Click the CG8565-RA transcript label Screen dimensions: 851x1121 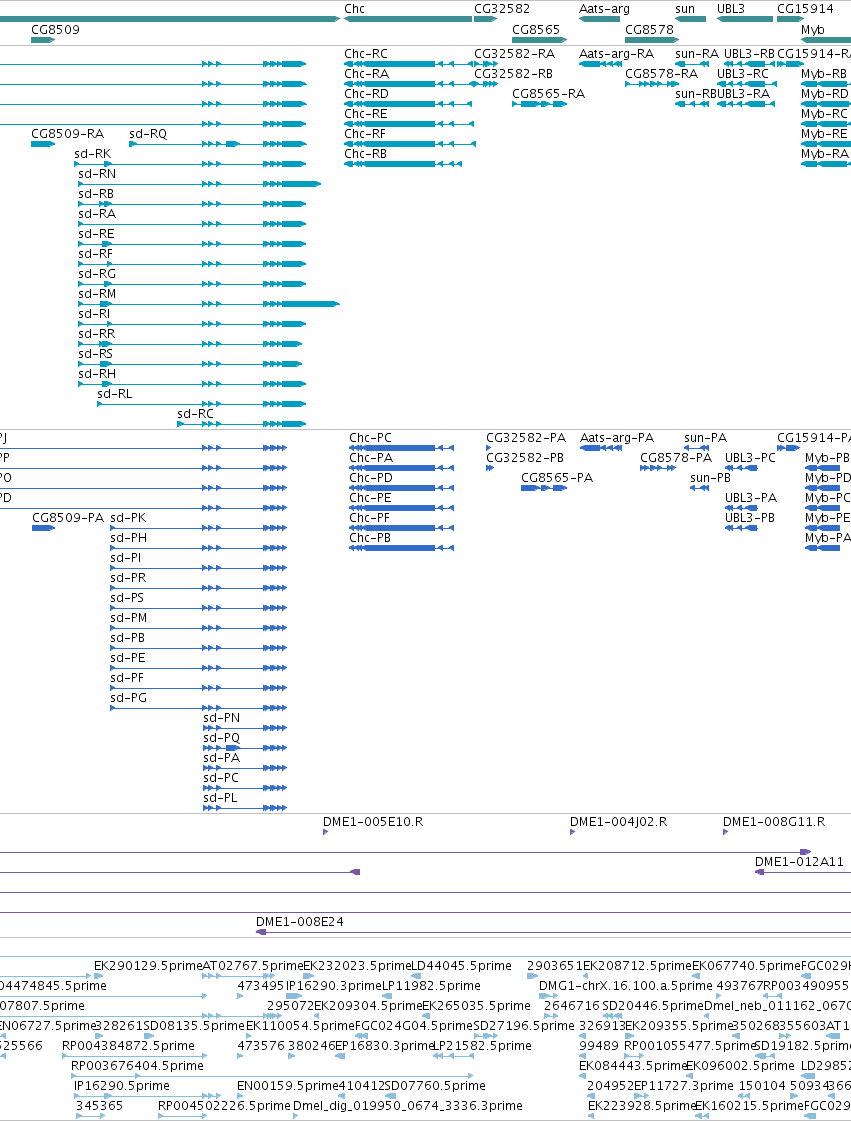(549, 94)
